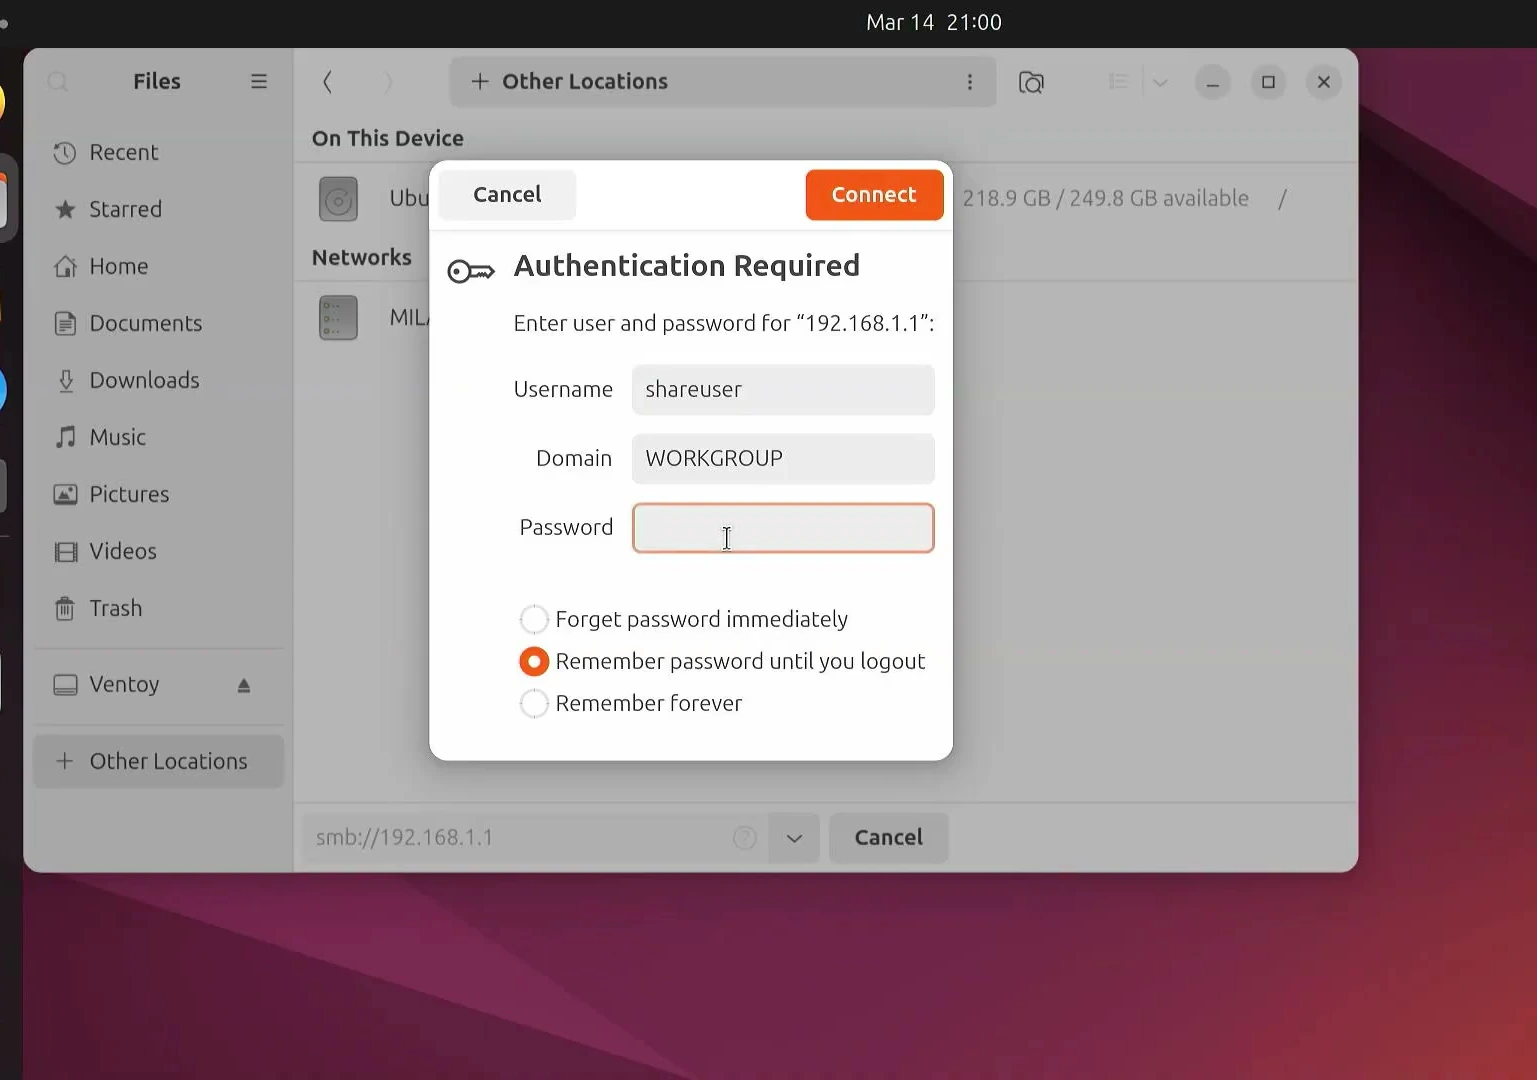Click the 218.9 GB / 249.8 GB available text

point(1105,198)
